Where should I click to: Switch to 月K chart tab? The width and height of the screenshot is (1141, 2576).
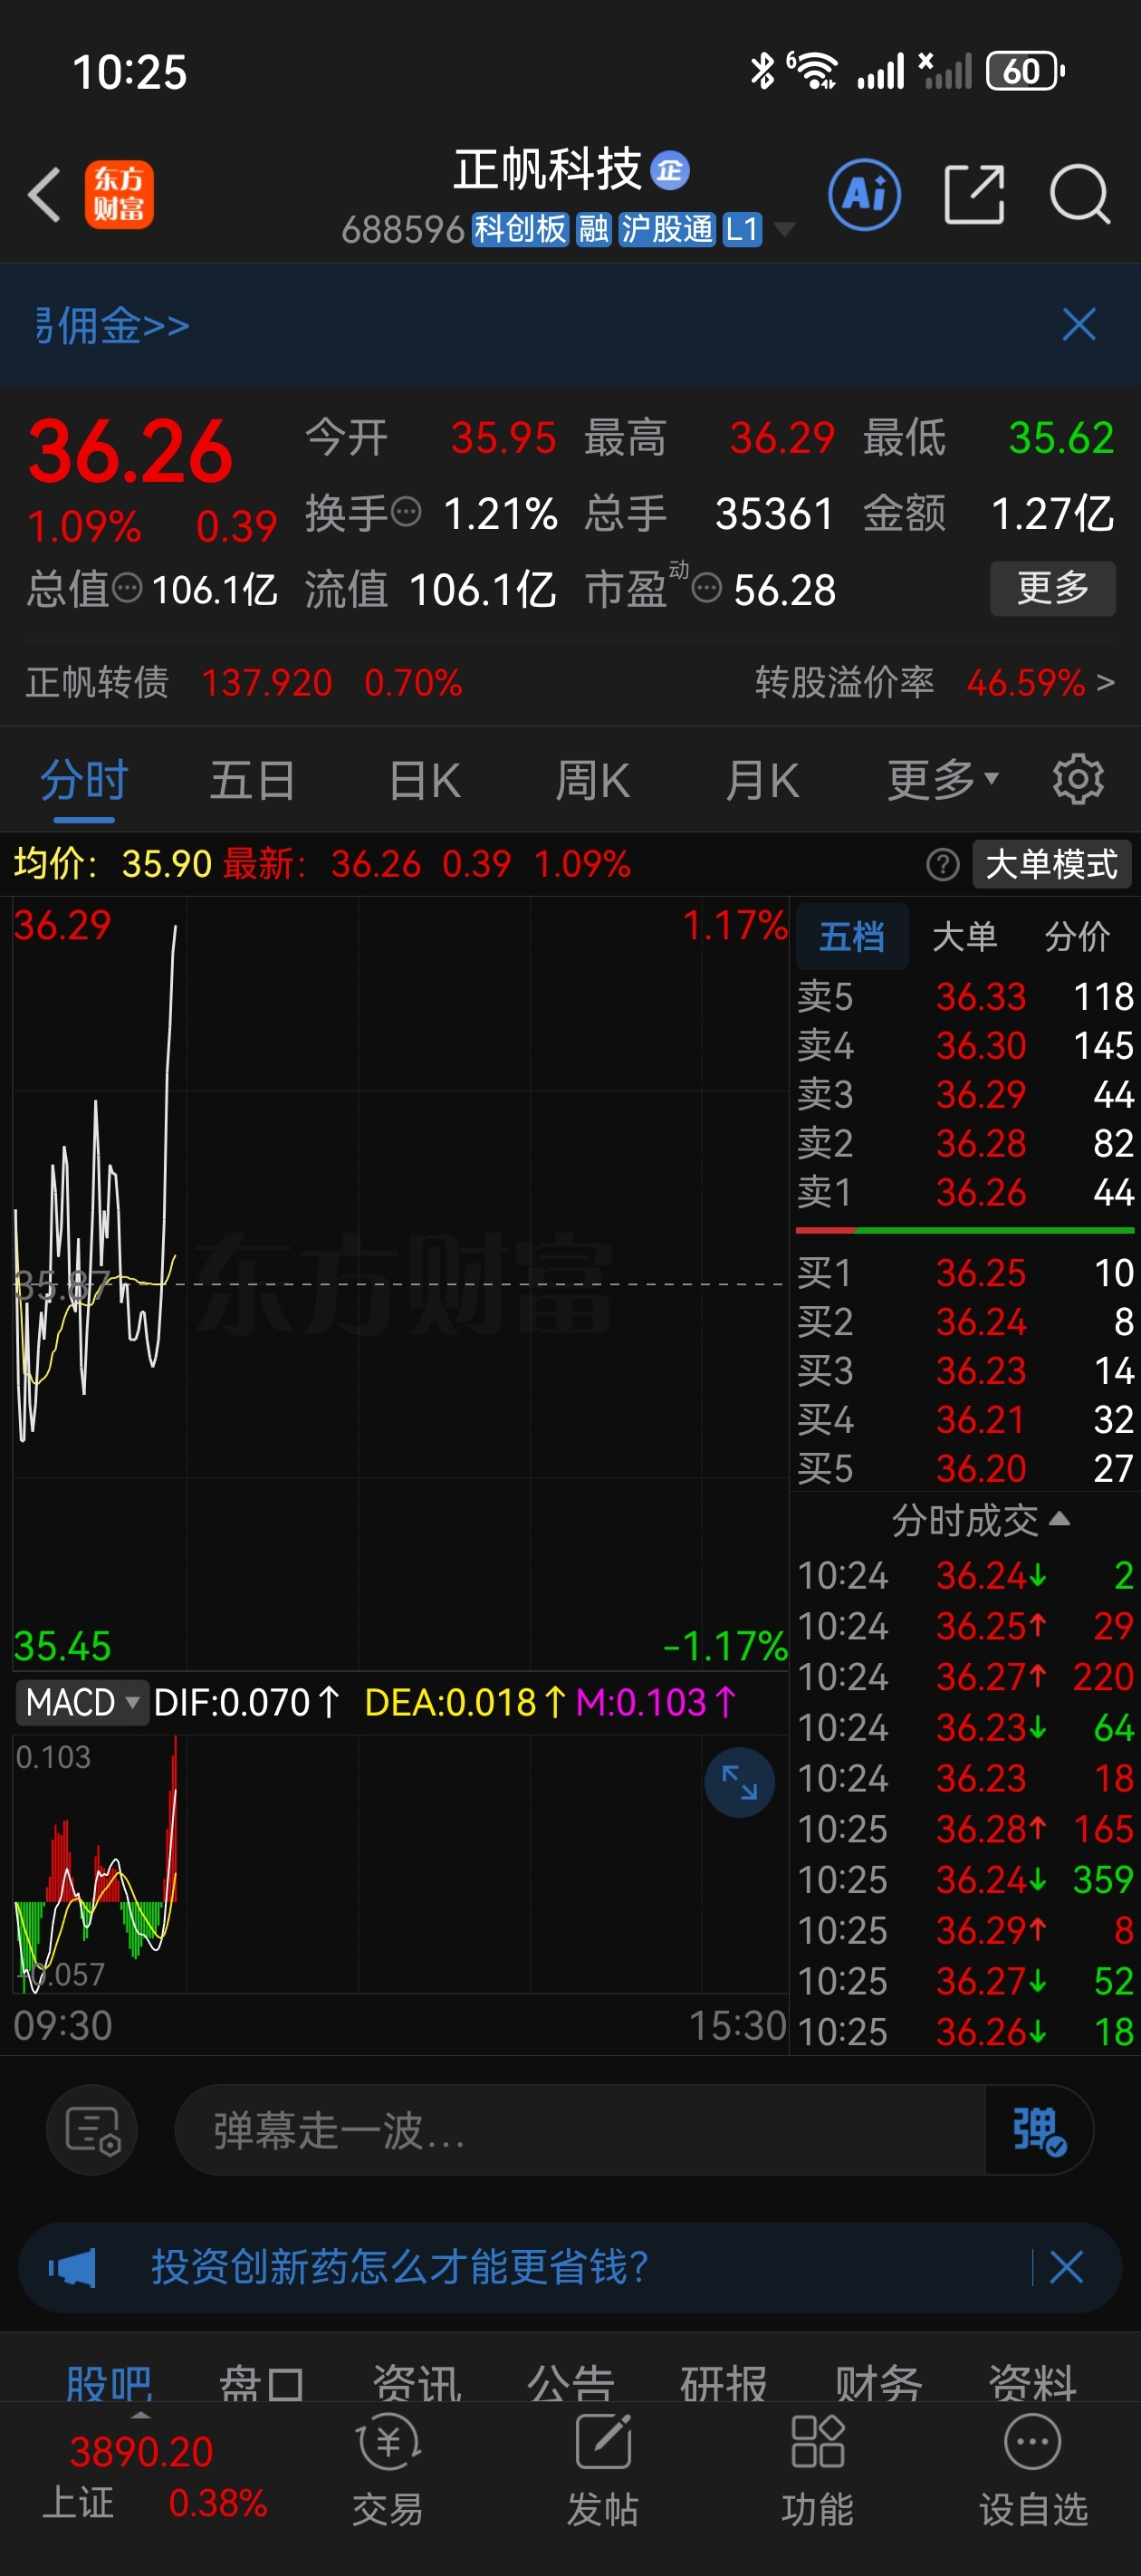click(763, 779)
